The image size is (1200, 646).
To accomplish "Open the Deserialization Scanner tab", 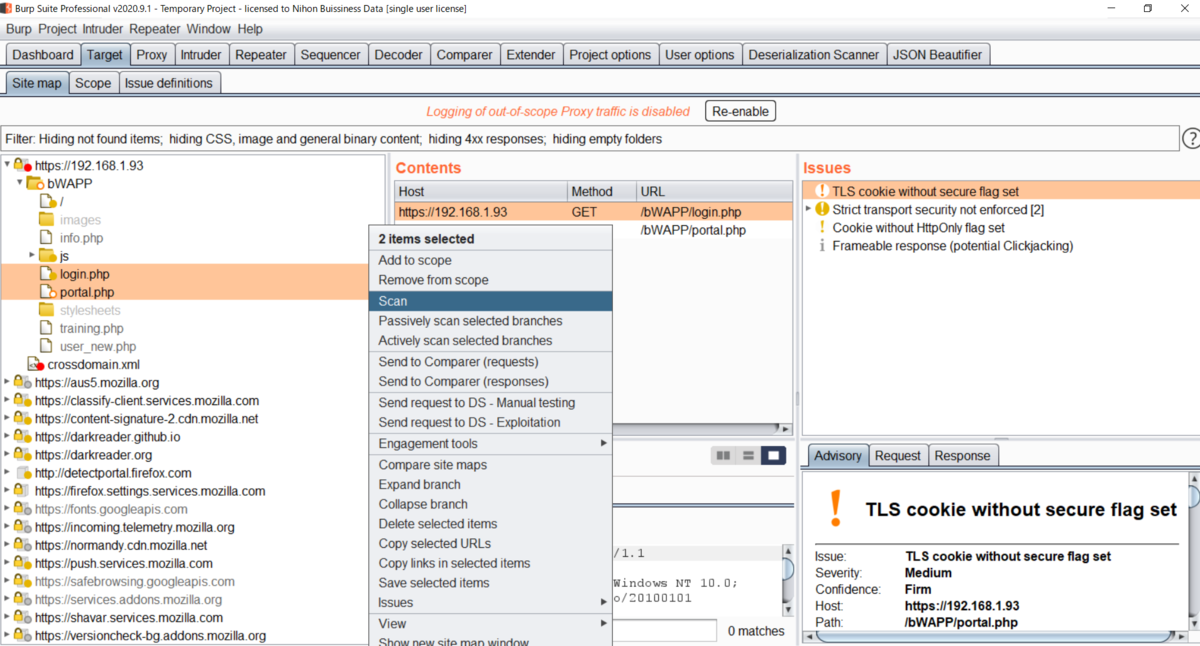I will coord(814,55).
